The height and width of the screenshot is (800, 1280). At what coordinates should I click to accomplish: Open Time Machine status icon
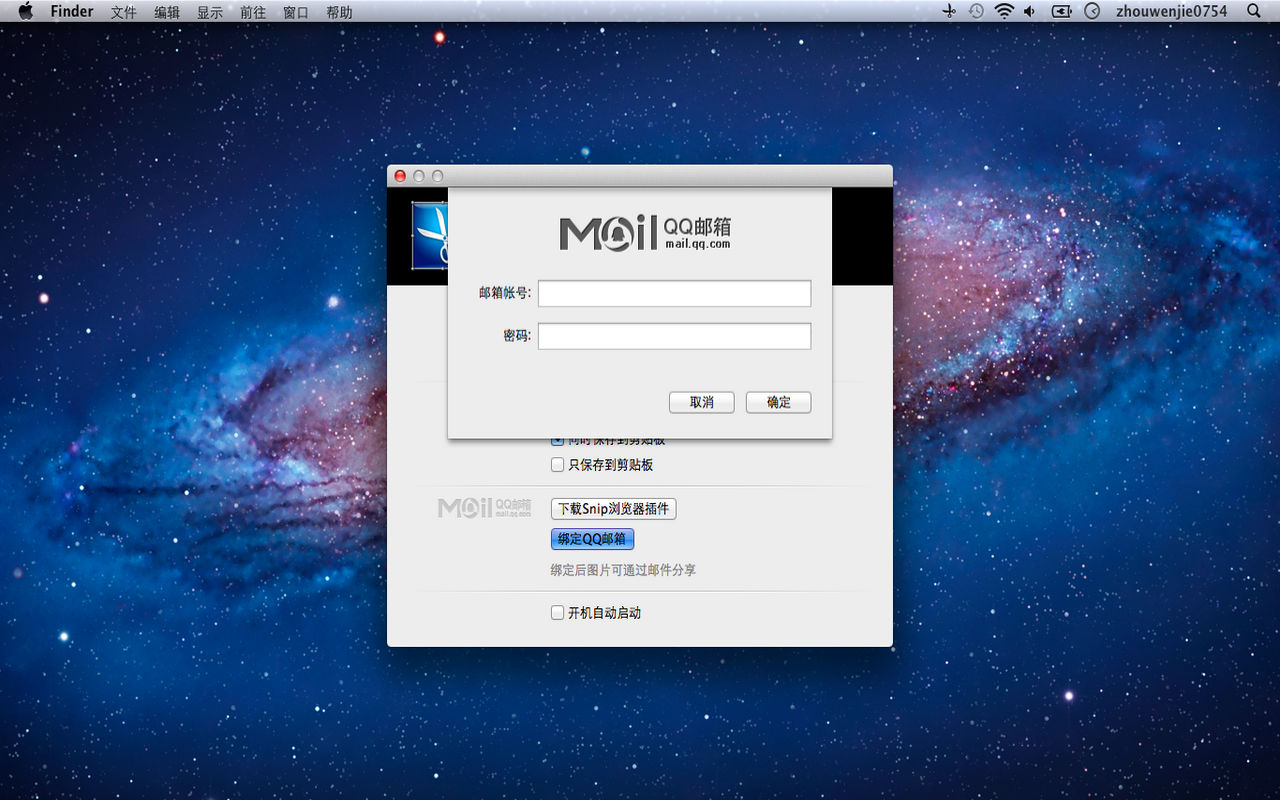point(976,11)
